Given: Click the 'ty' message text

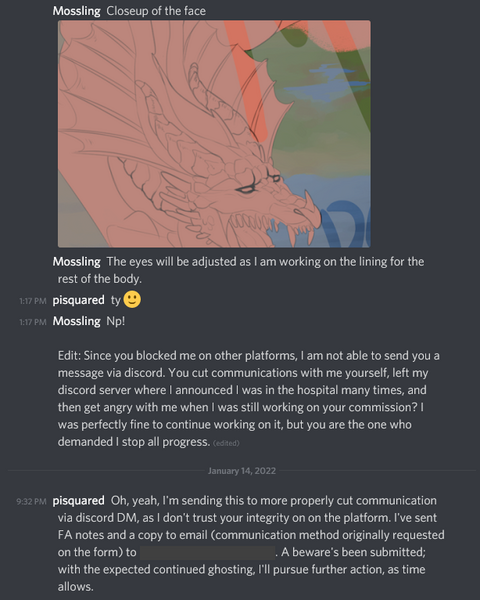Looking at the screenshot, I should [x=116, y=300].
